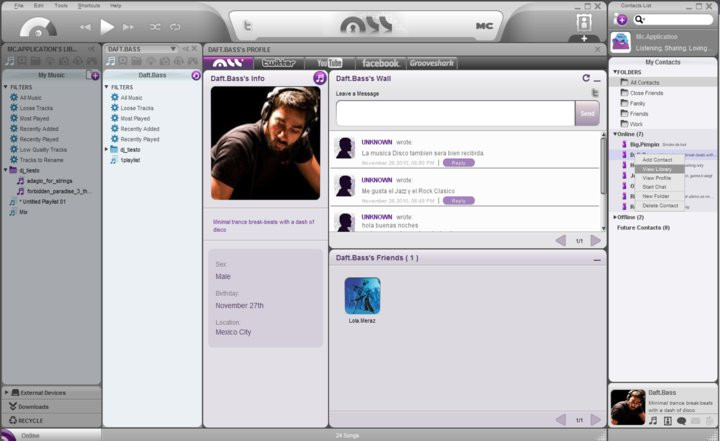720x441 pixels.
Task: Select the music note tab in MC.Application's library
Action: [x=10, y=61]
